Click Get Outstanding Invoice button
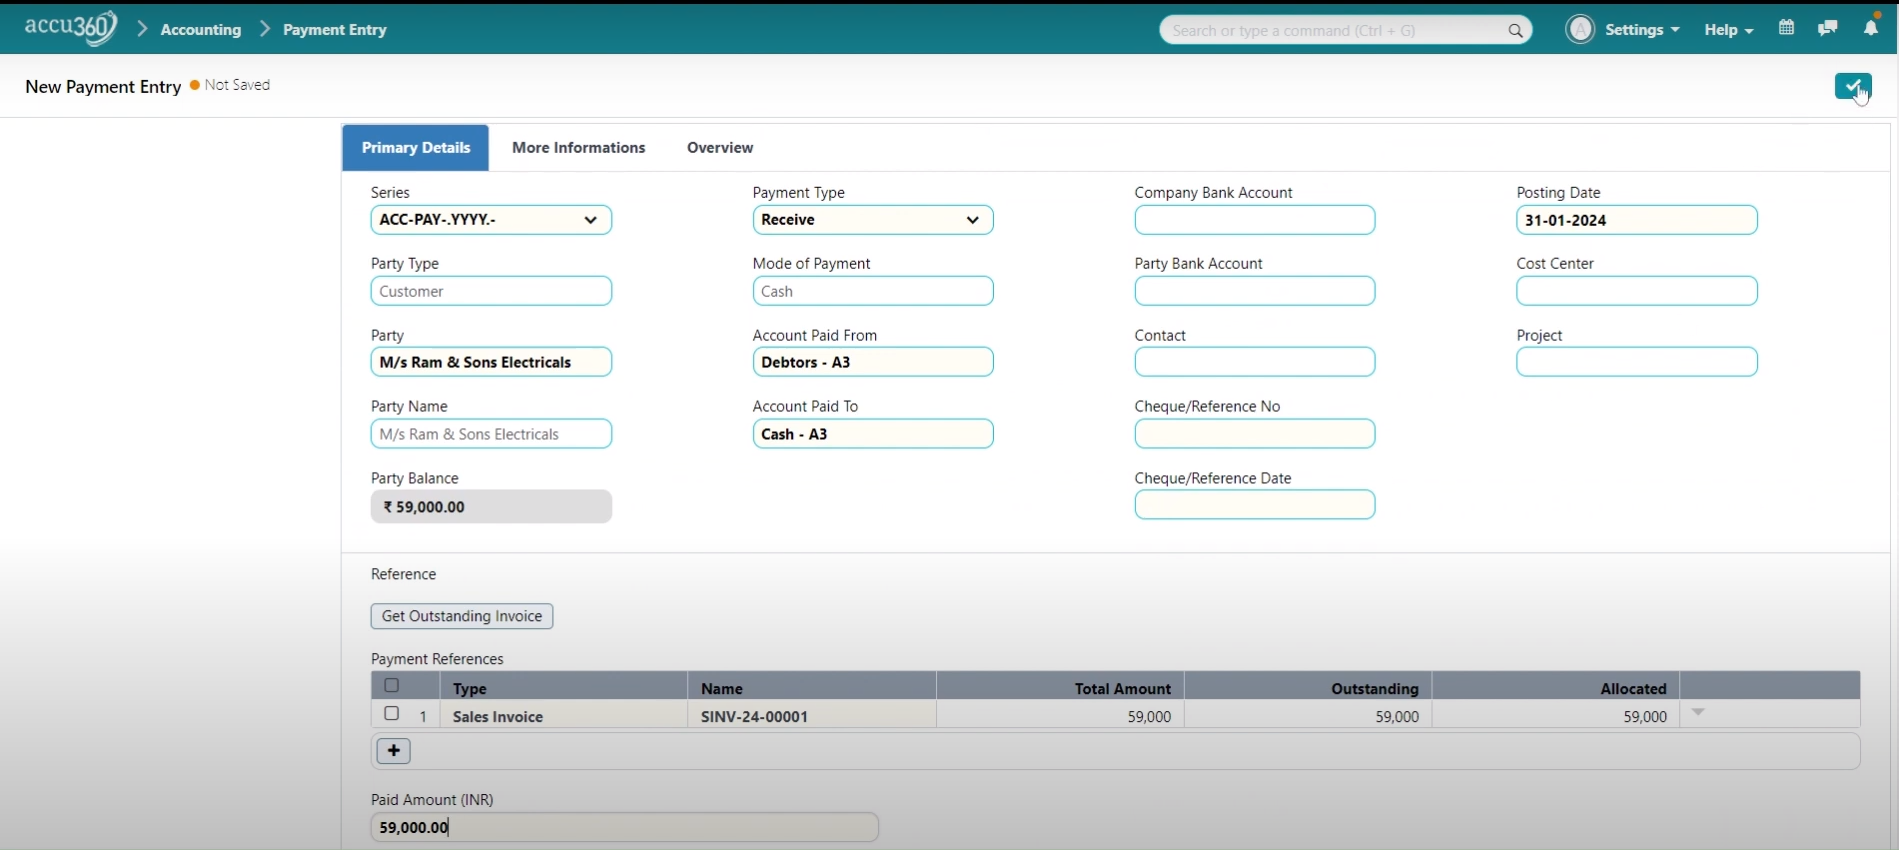This screenshot has height=850, width=1899. point(462,616)
